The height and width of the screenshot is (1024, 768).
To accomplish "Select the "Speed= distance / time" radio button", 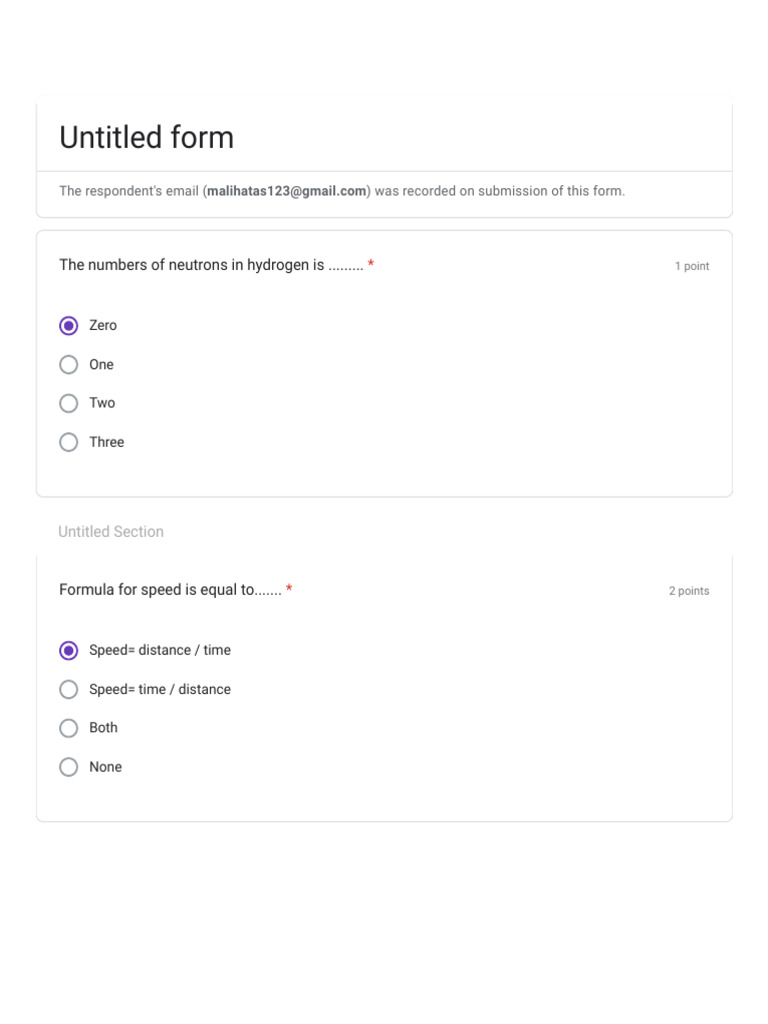I will (x=69, y=651).
